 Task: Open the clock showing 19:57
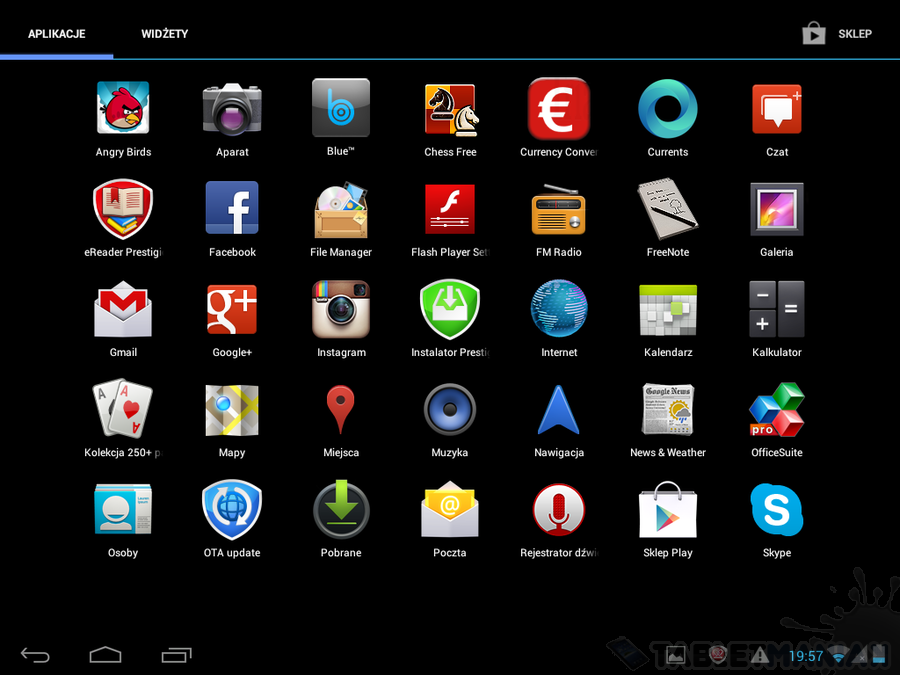point(806,656)
